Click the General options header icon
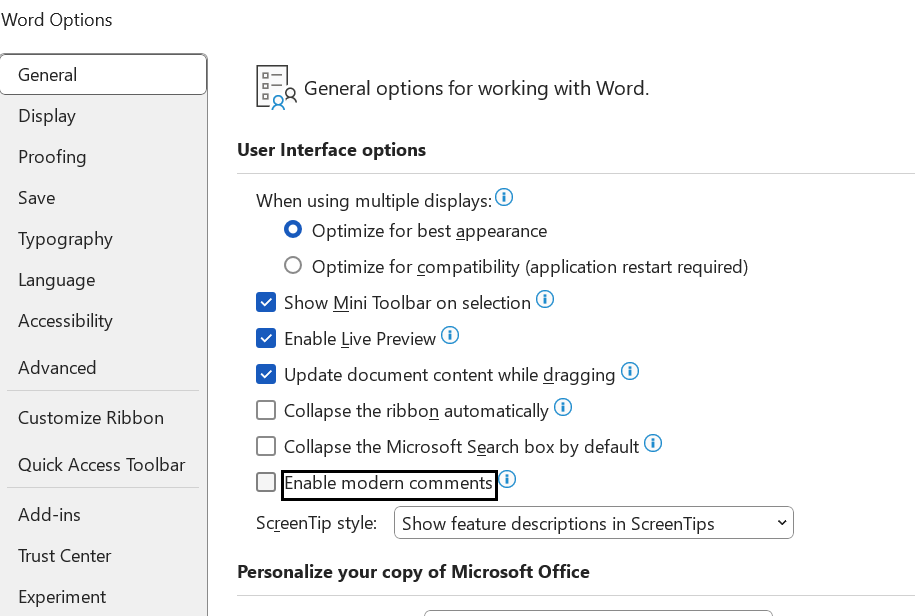 [x=276, y=87]
